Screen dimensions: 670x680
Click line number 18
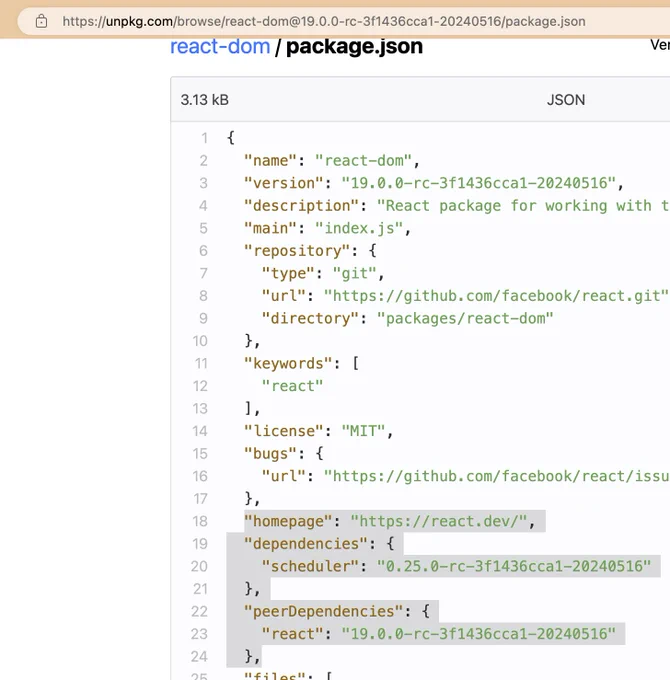pyautogui.click(x=200, y=521)
